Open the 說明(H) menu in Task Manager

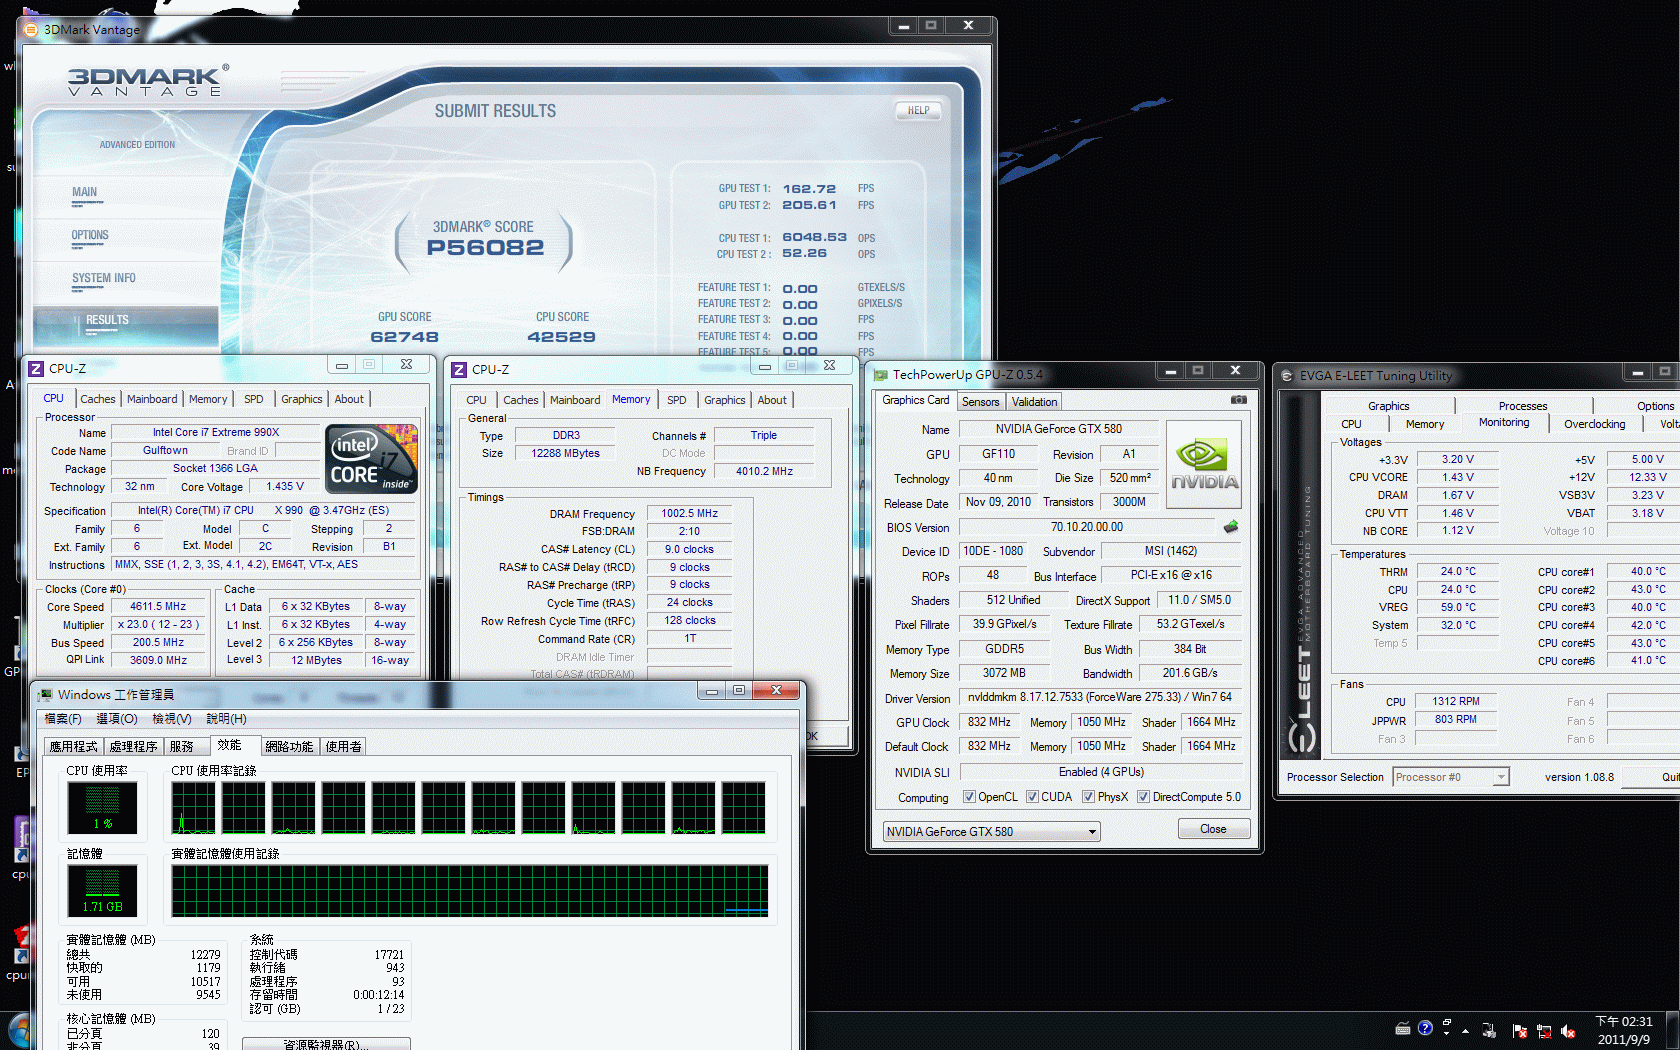pos(227,719)
